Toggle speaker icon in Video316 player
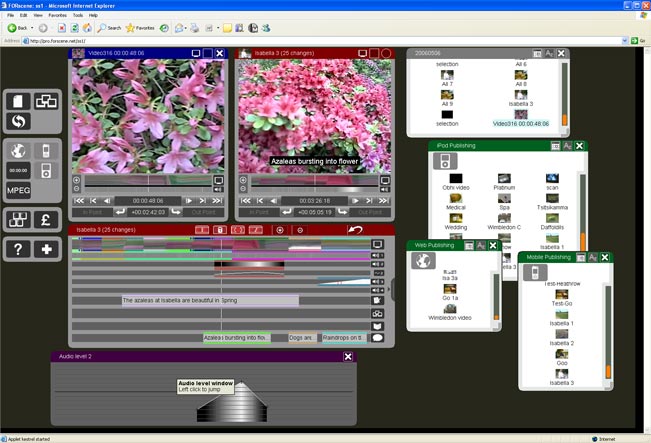The image size is (651, 443). coord(218,190)
